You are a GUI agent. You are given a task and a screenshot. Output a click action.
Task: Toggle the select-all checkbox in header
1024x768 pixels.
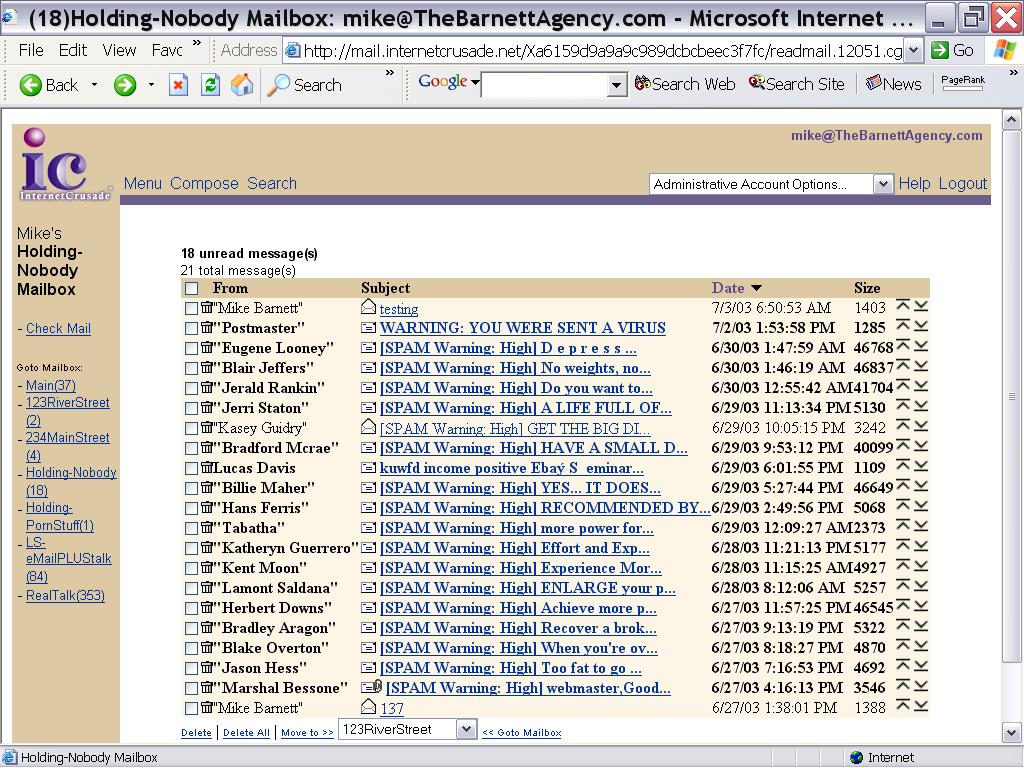[191, 289]
